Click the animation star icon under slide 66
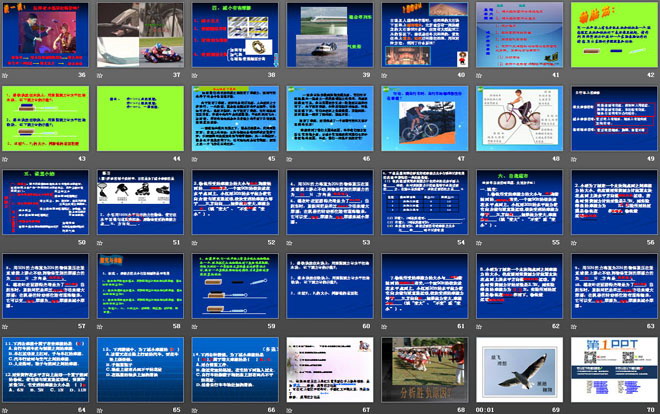Image resolution: width=660 pixels, height=414 pixels. [x=194, y=410]
